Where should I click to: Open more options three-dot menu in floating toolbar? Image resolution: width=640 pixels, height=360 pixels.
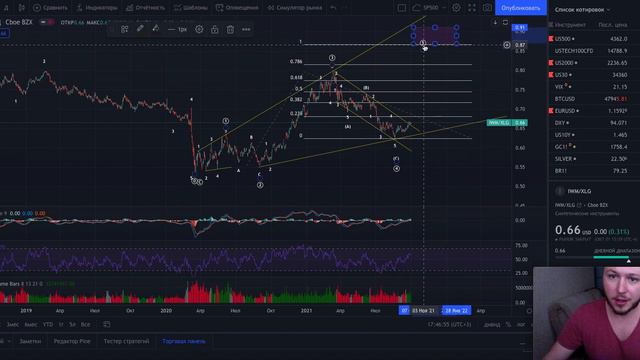click(246, 29)
